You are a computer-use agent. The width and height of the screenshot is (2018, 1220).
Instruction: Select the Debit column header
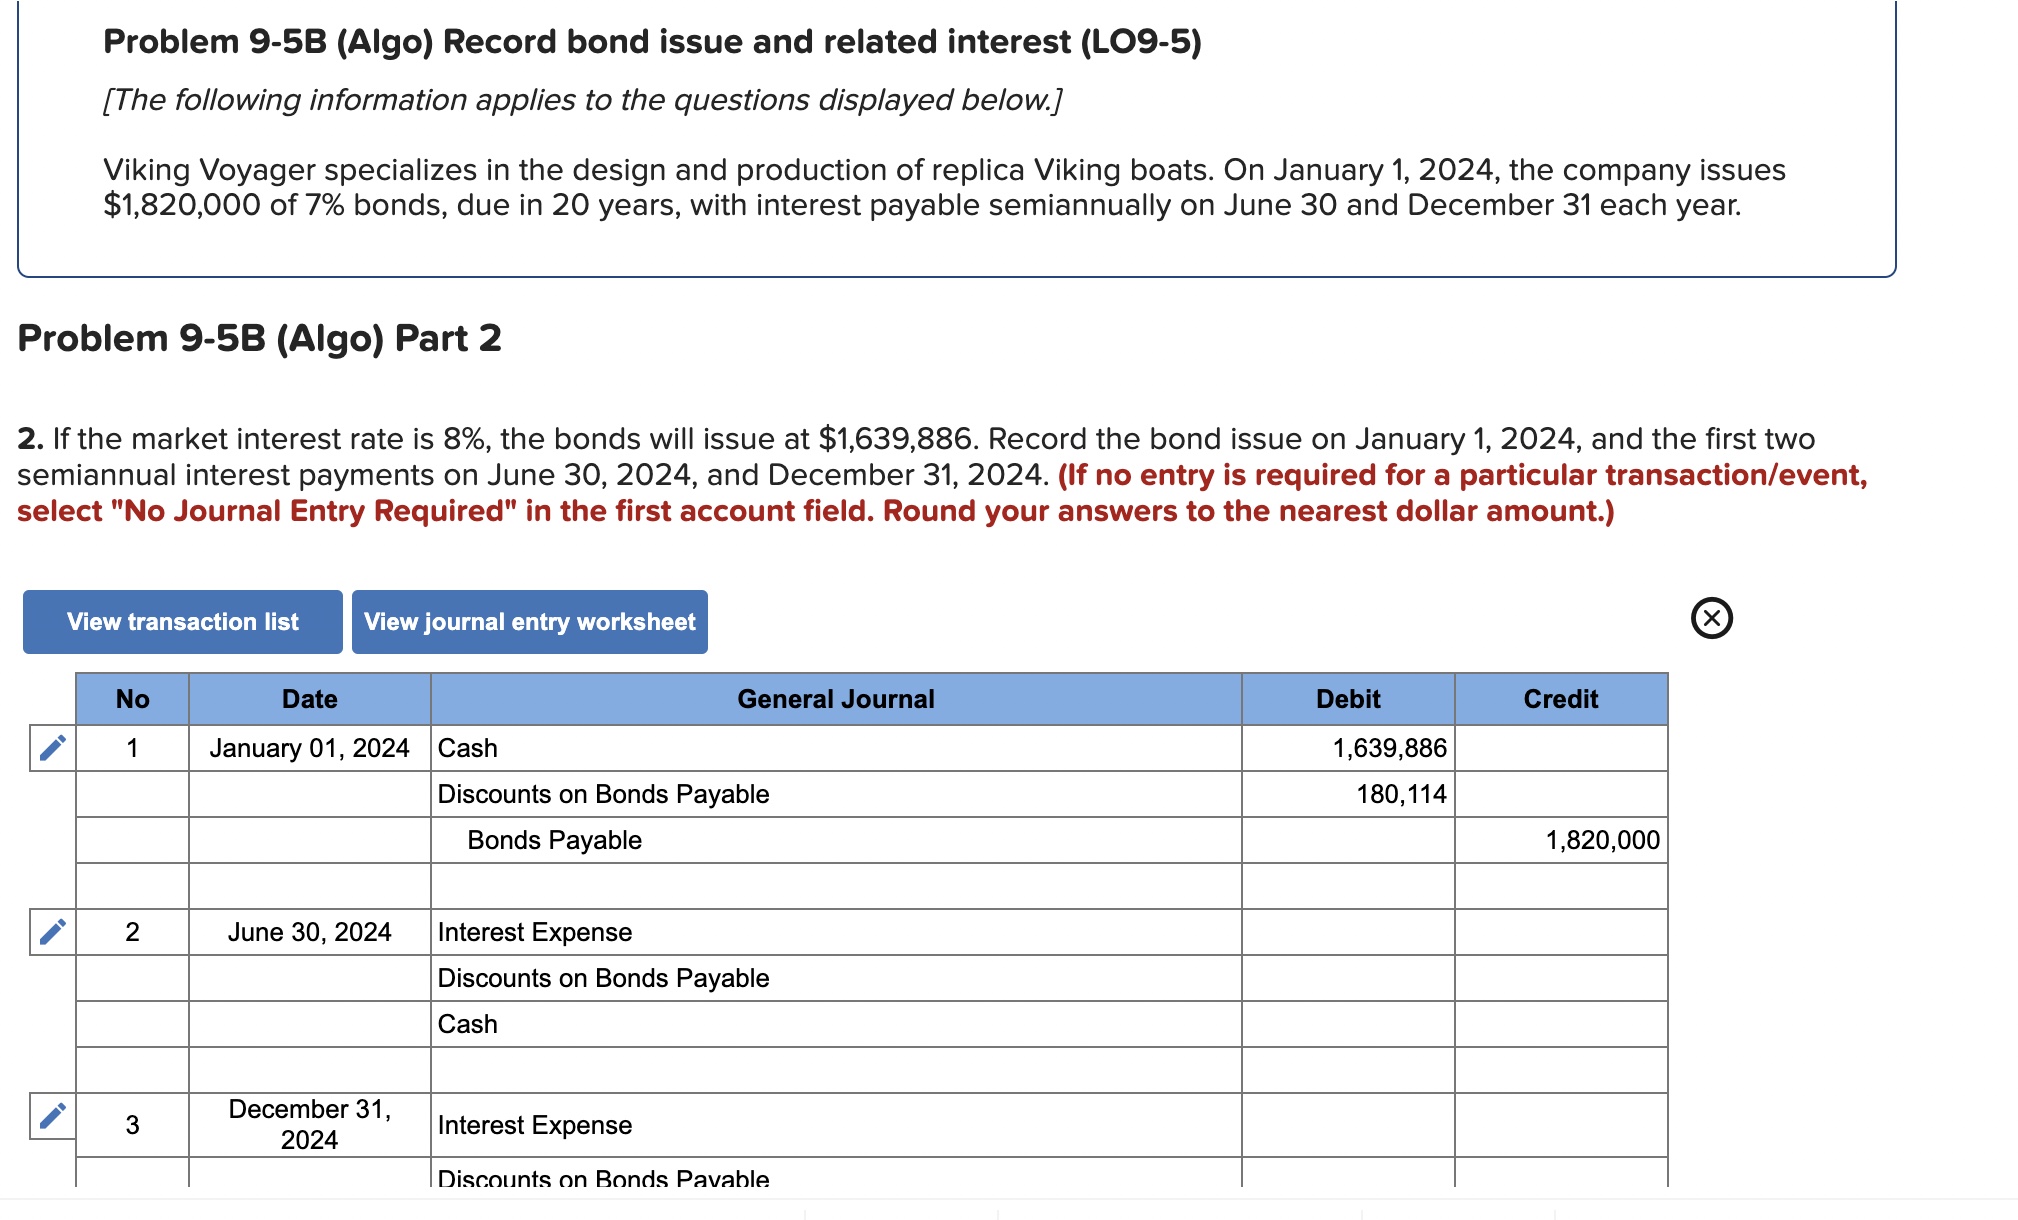tap(1348, 698)
